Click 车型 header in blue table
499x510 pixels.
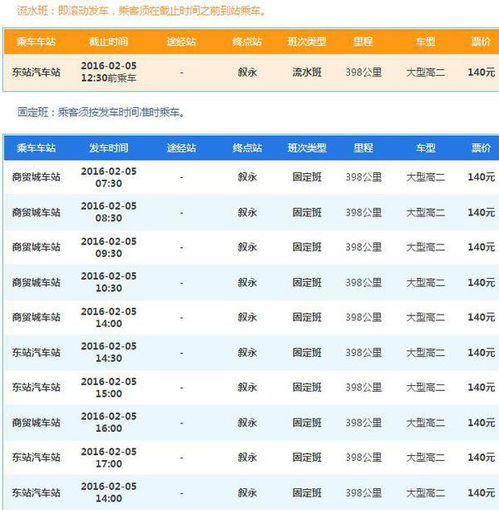(x=426, y=148)
